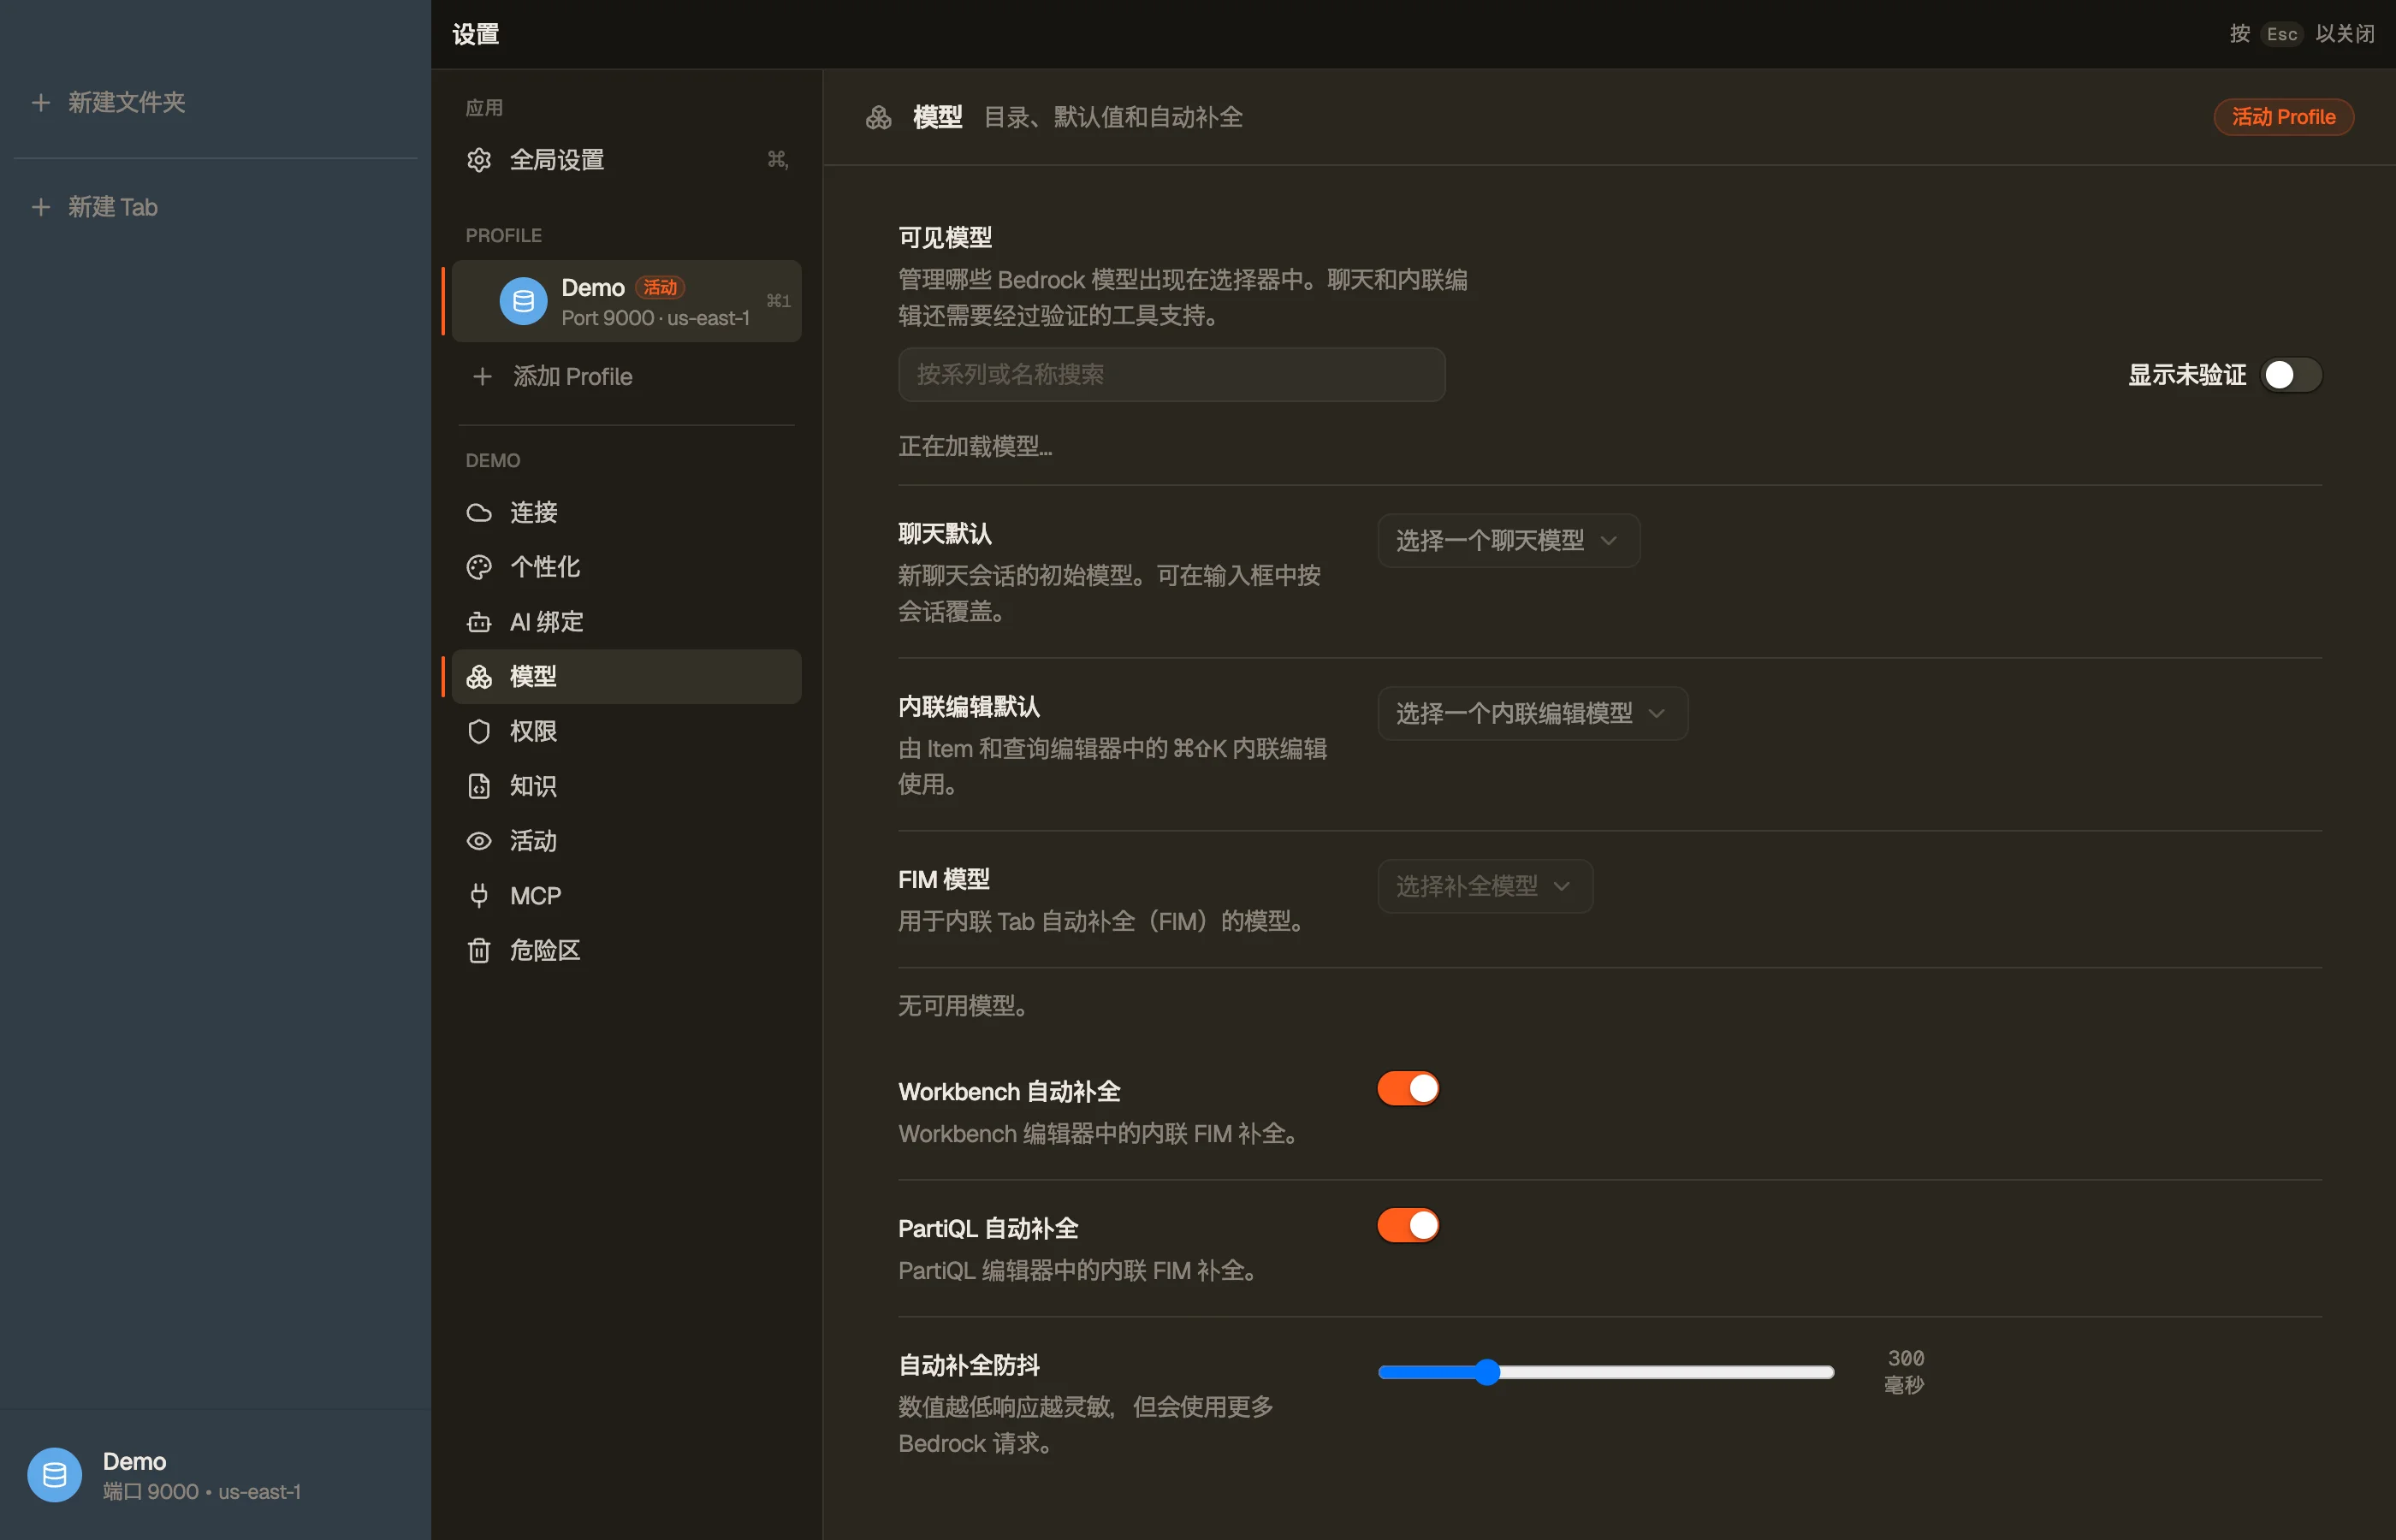Open the 知识 settings section

click(x=627, y=786)
